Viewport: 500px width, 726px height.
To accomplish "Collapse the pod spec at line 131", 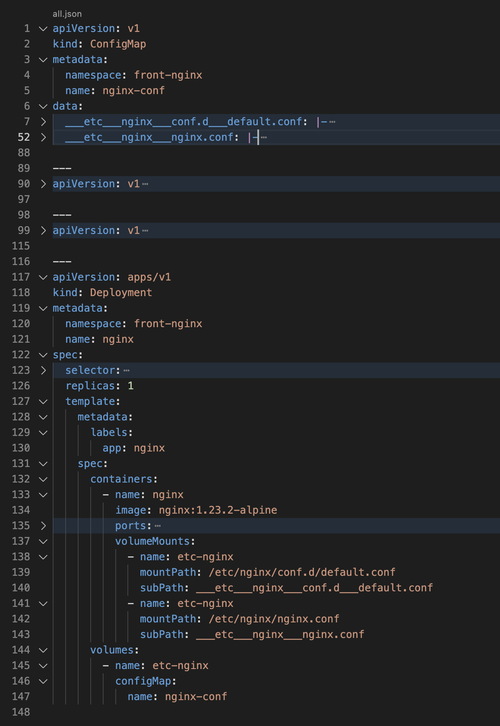I will click(43, 463).
